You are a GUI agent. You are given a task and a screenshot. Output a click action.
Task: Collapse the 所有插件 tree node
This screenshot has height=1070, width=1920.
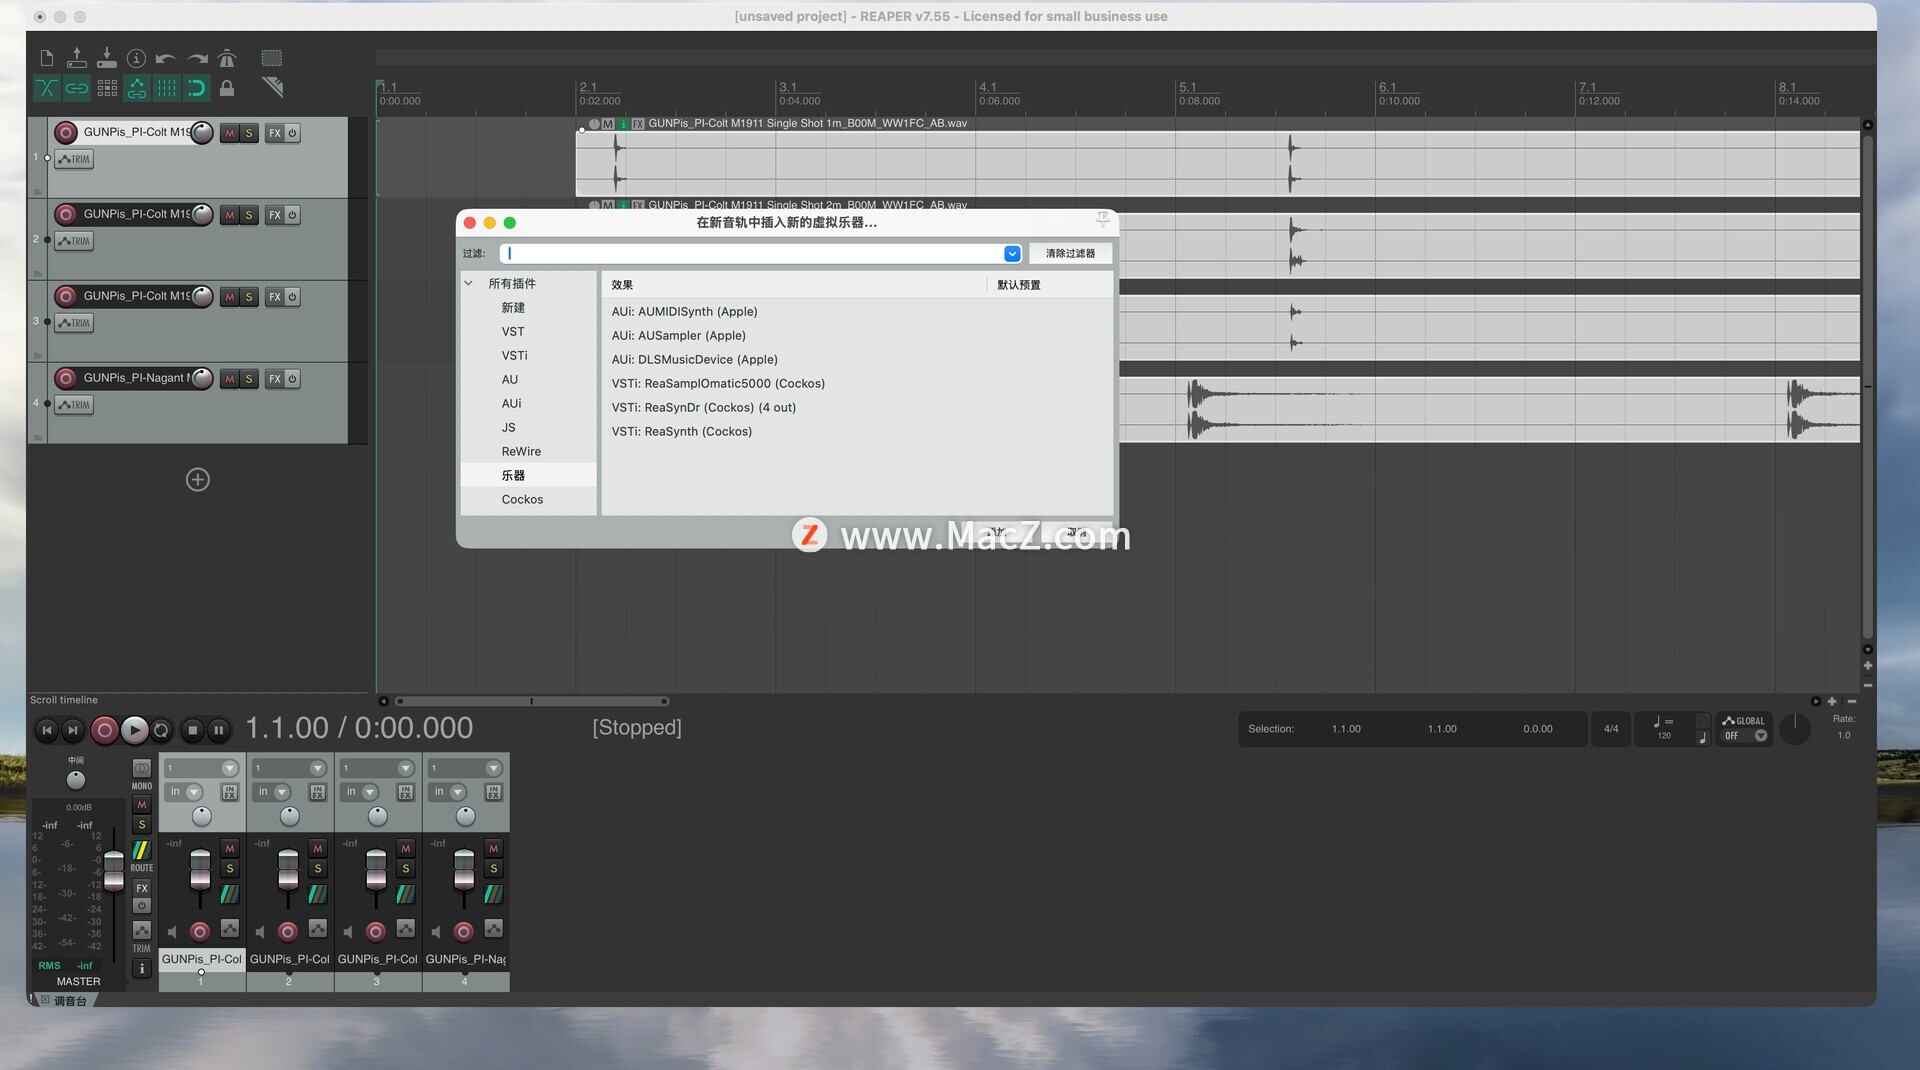468,284
